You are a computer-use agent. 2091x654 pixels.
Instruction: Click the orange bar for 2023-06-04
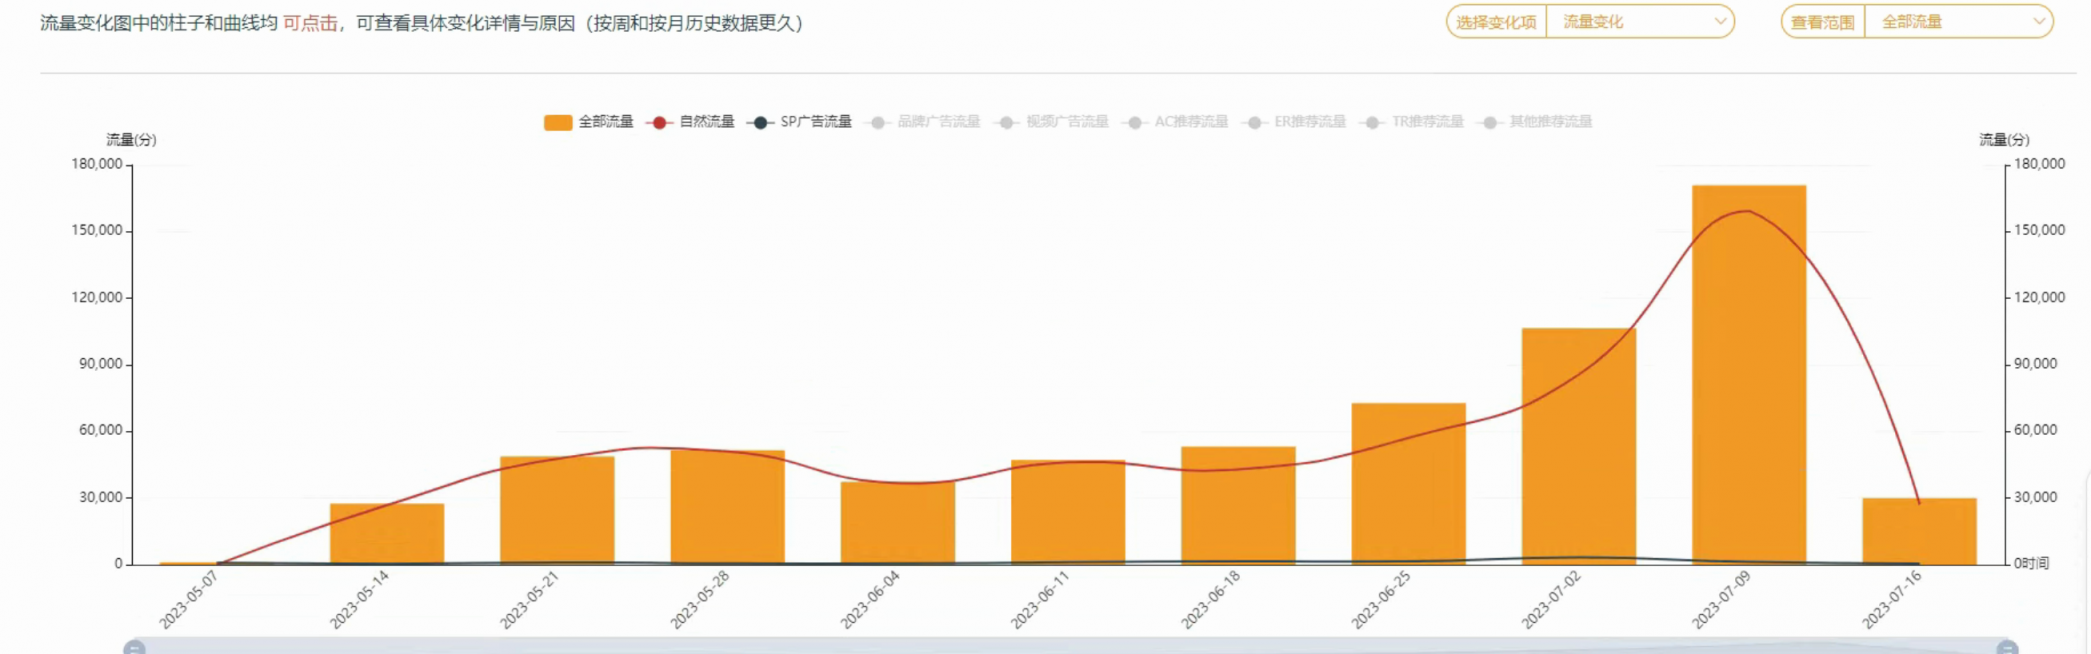(x=897, y=523)
